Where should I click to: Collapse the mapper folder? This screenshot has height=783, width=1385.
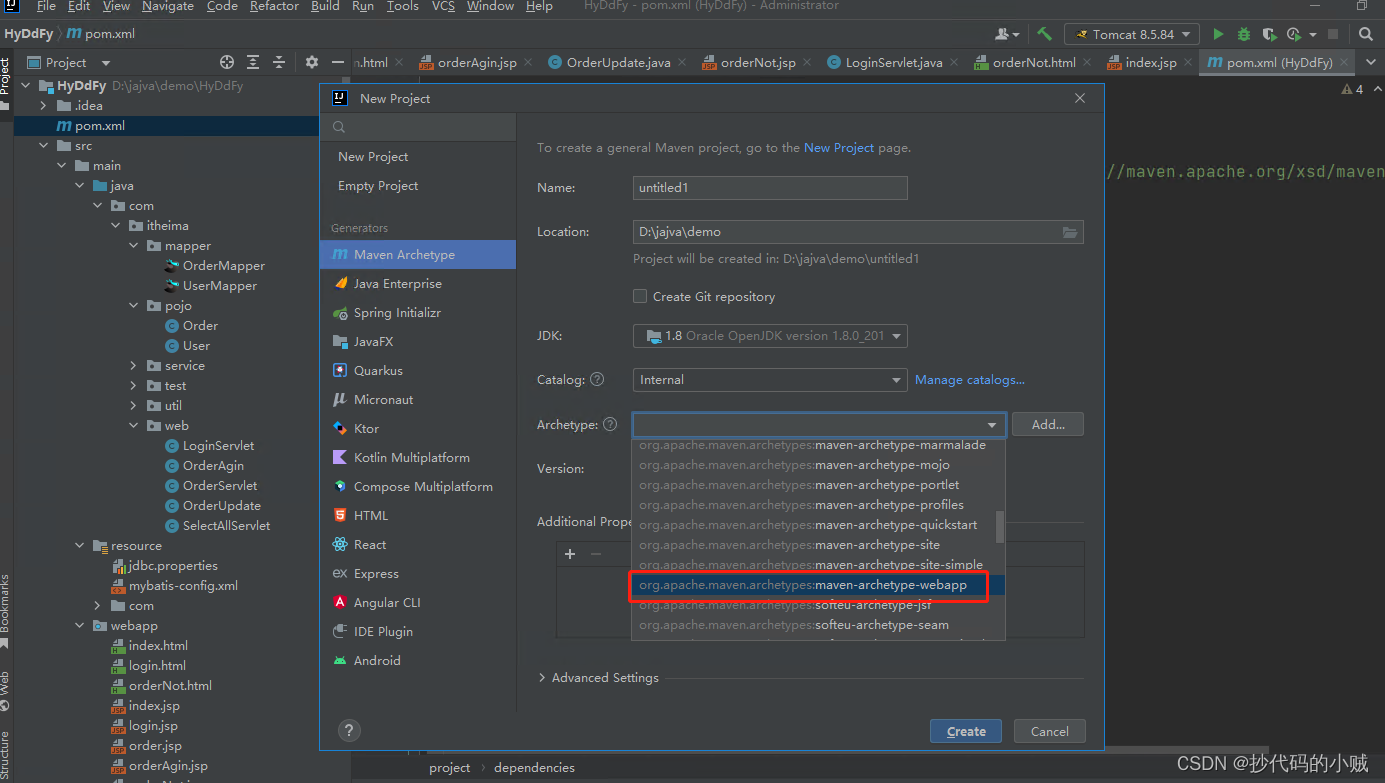(134, 246)
